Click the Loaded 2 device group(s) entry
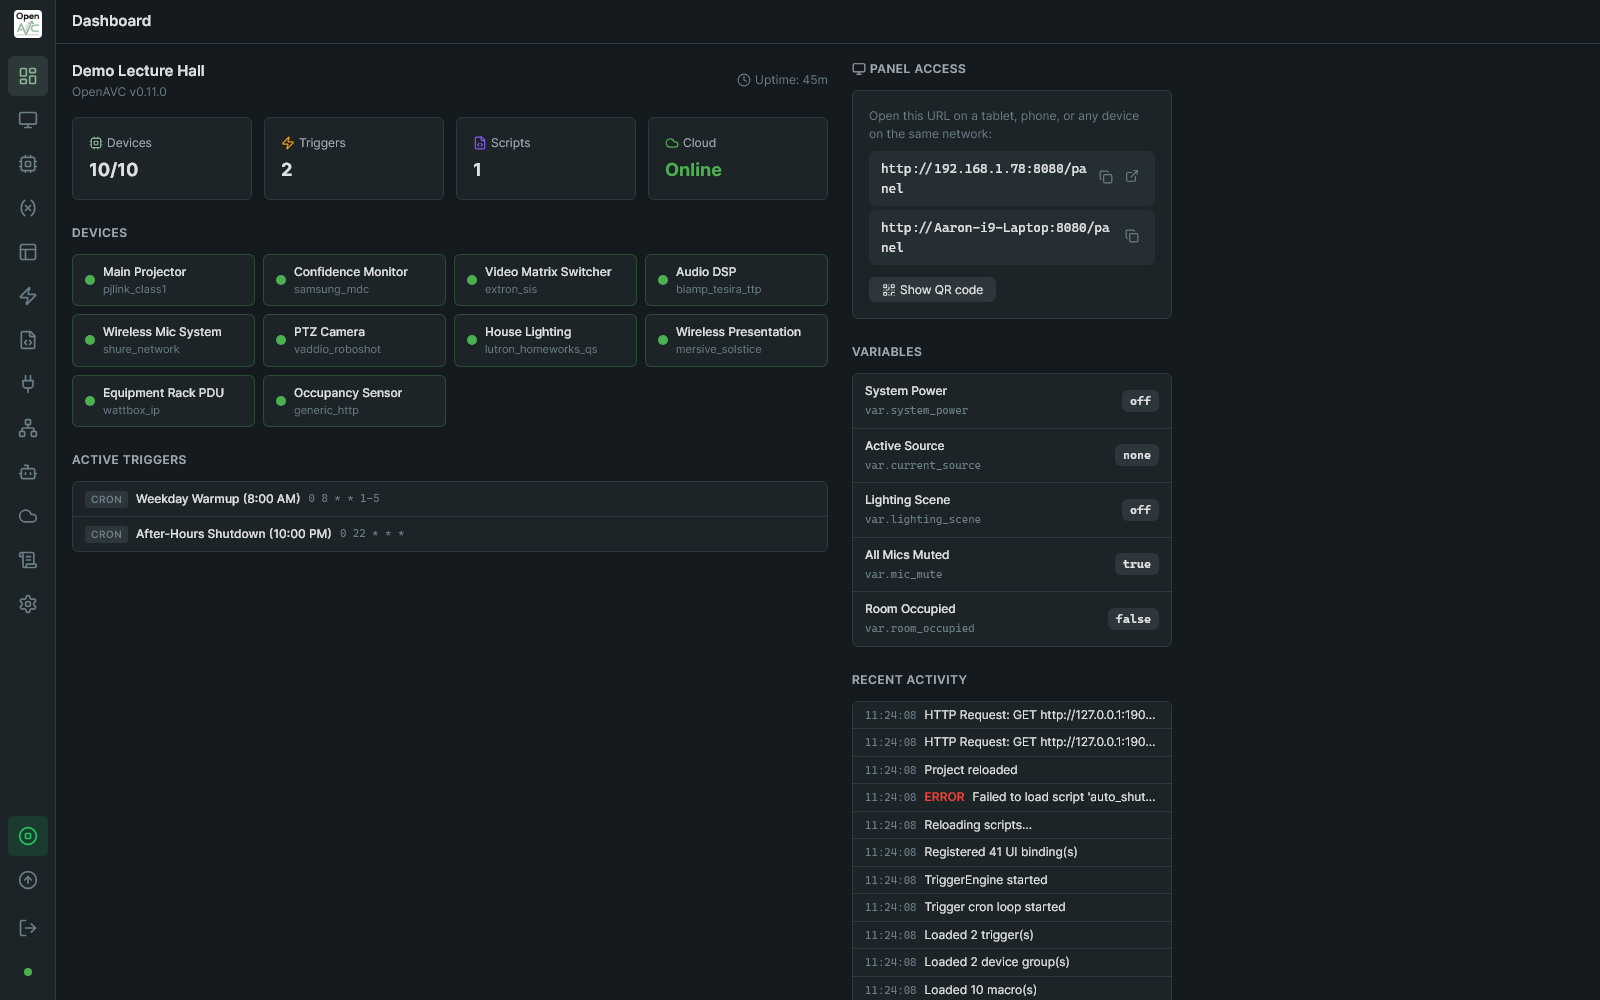The image size is (1600, 1000). point(1011,962)
